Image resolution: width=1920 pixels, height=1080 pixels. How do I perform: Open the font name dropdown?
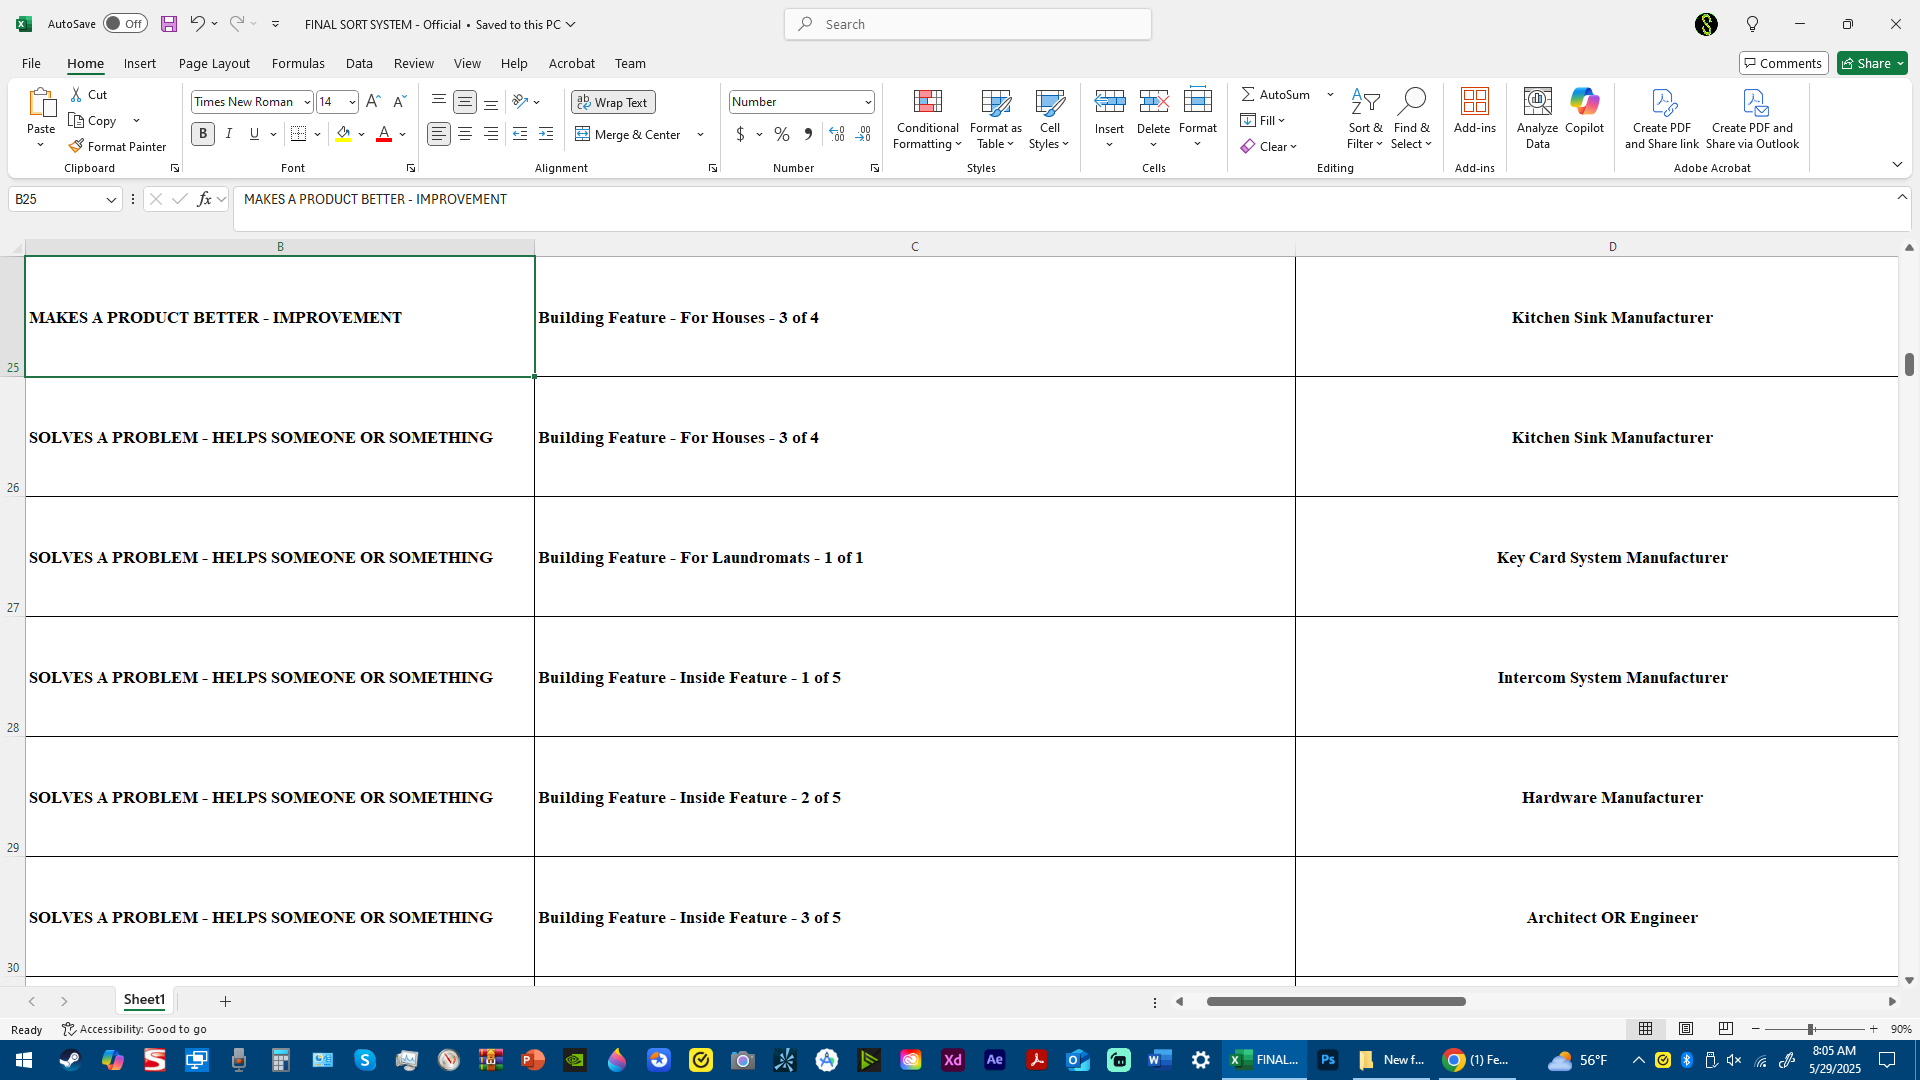[x=307, y=102]
